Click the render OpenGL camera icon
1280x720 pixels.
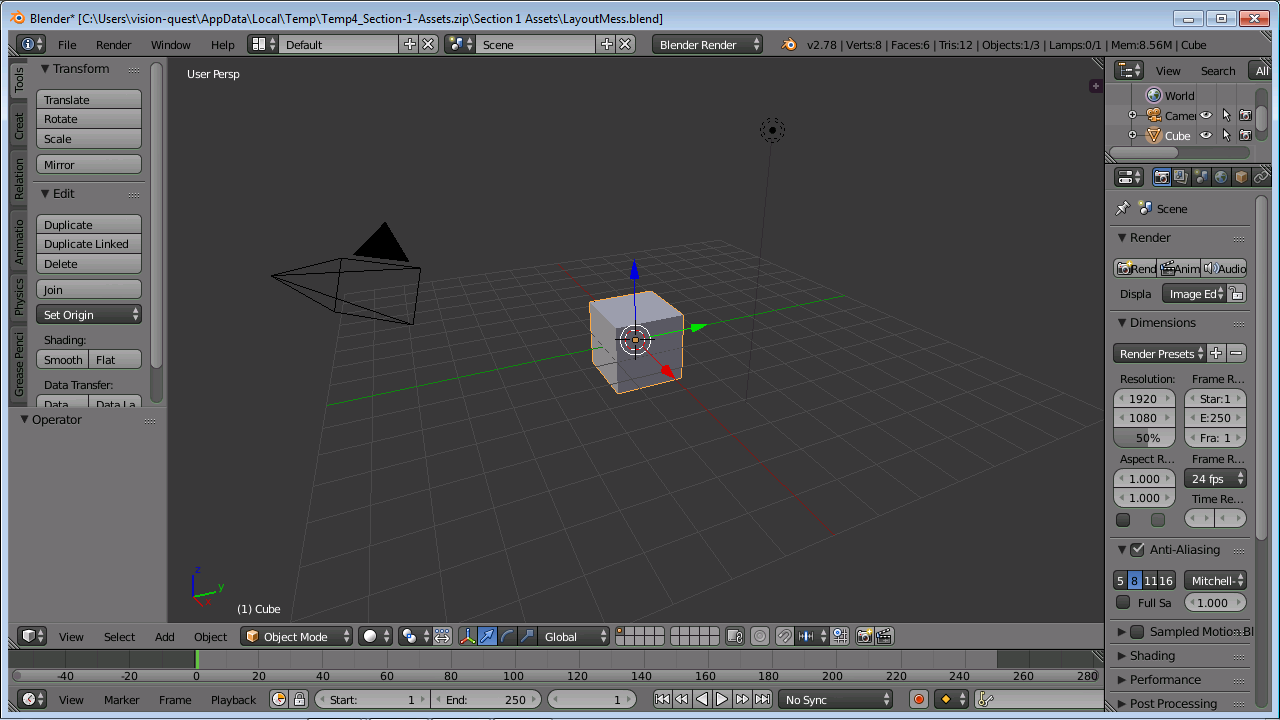(866, 636)
